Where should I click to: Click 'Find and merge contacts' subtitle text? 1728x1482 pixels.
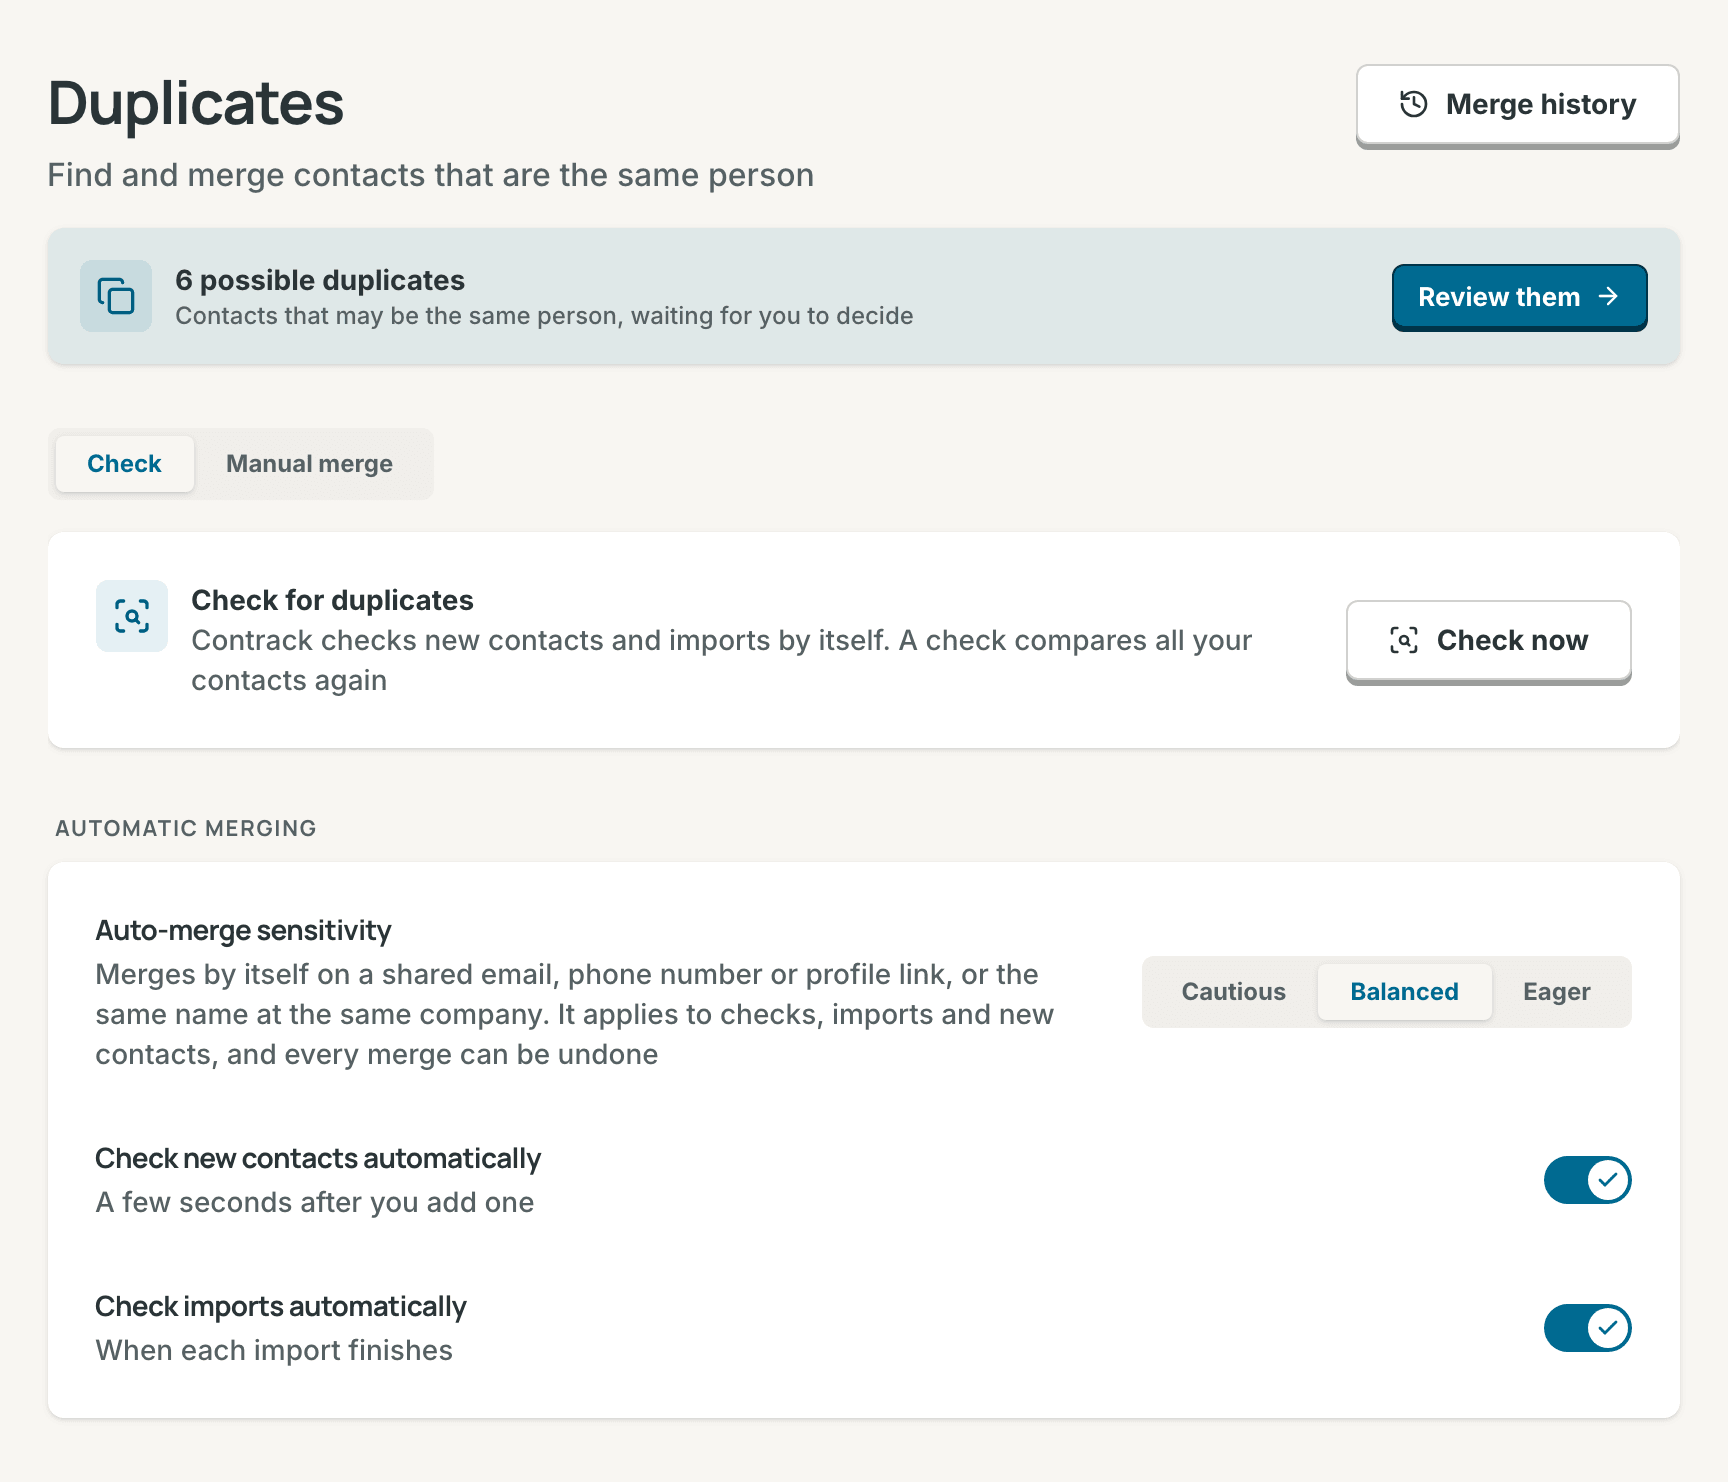coord(431,175)
